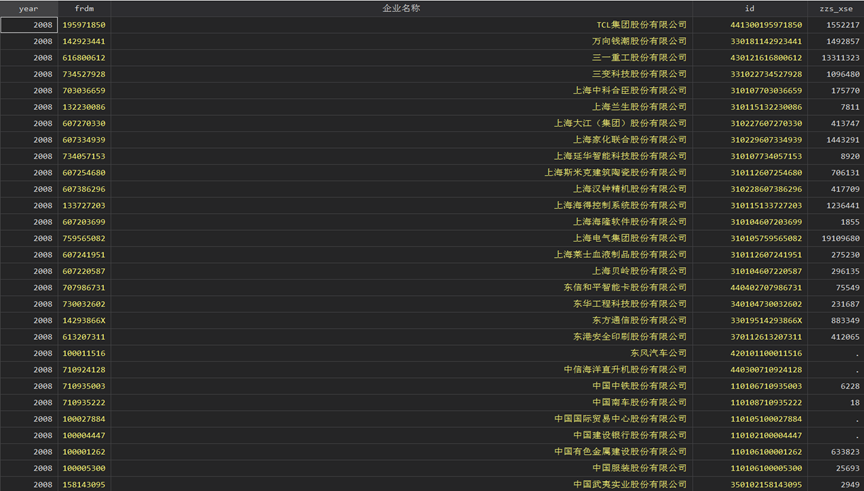The width and height of the screenshot is (864, 491).
Task: Select company name 上海汉钟精机股份有限公司
Action: click(630, 189)
